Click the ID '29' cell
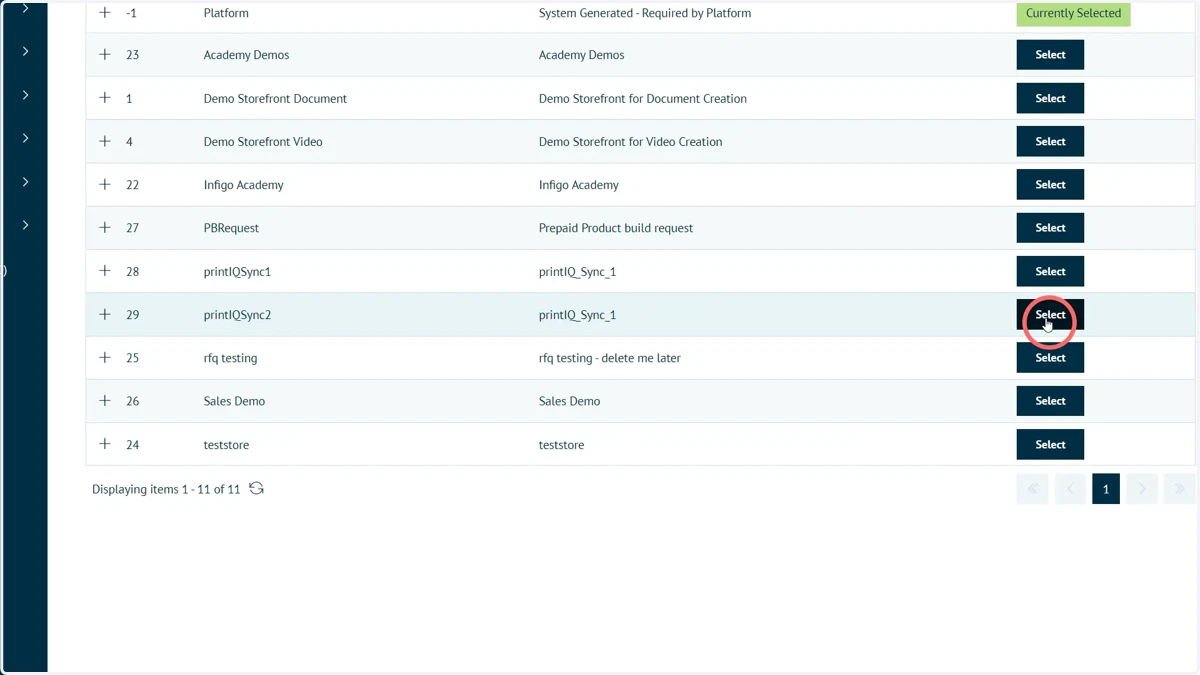1200x675 pixels. pyautogui.click(x=133, y=314)
